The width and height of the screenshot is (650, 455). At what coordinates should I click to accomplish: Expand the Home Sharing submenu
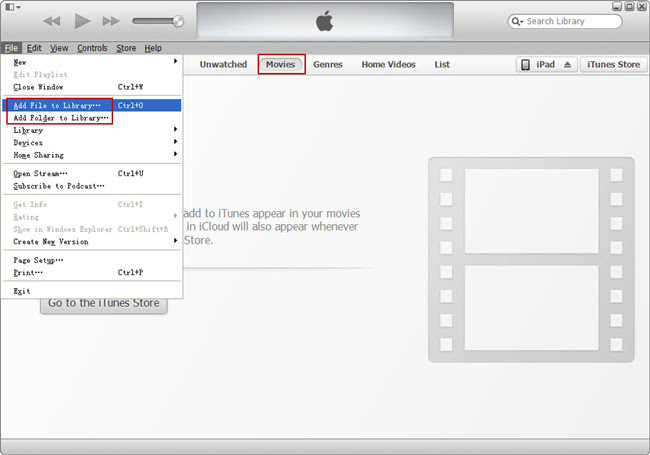pyautogui.click(x=92, y=155)
